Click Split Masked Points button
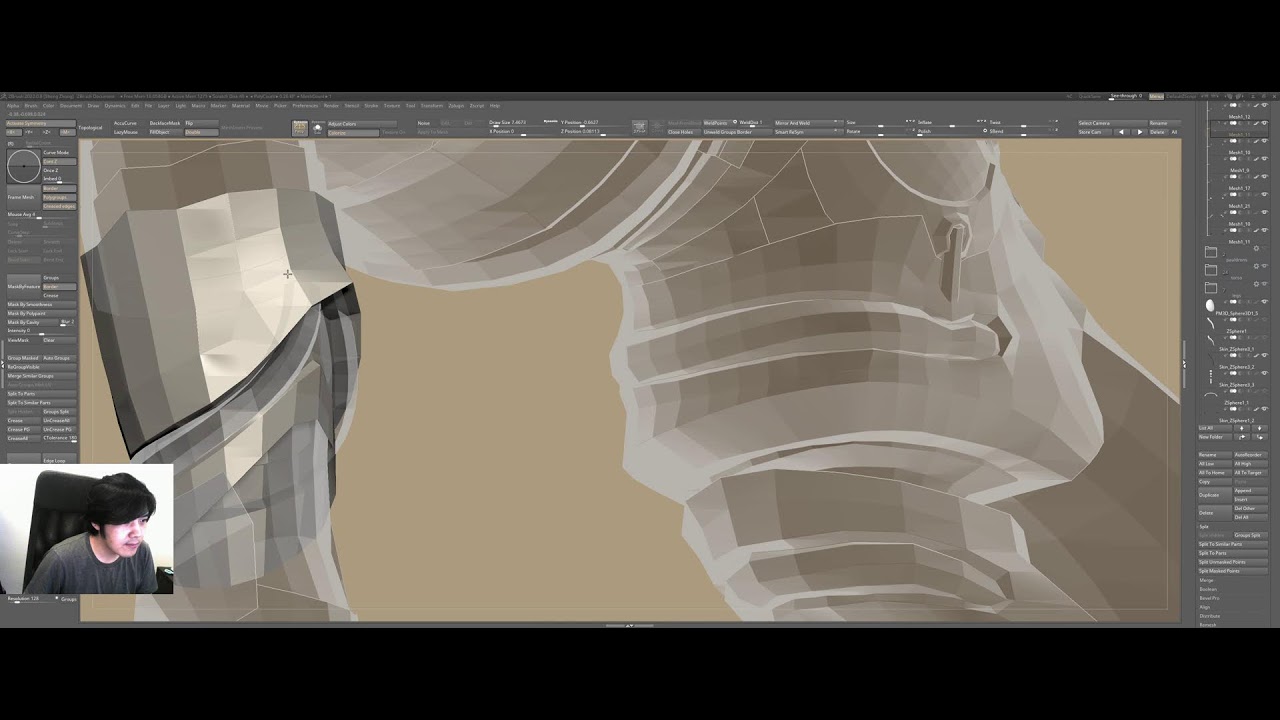 click(x=1233, y=571)
